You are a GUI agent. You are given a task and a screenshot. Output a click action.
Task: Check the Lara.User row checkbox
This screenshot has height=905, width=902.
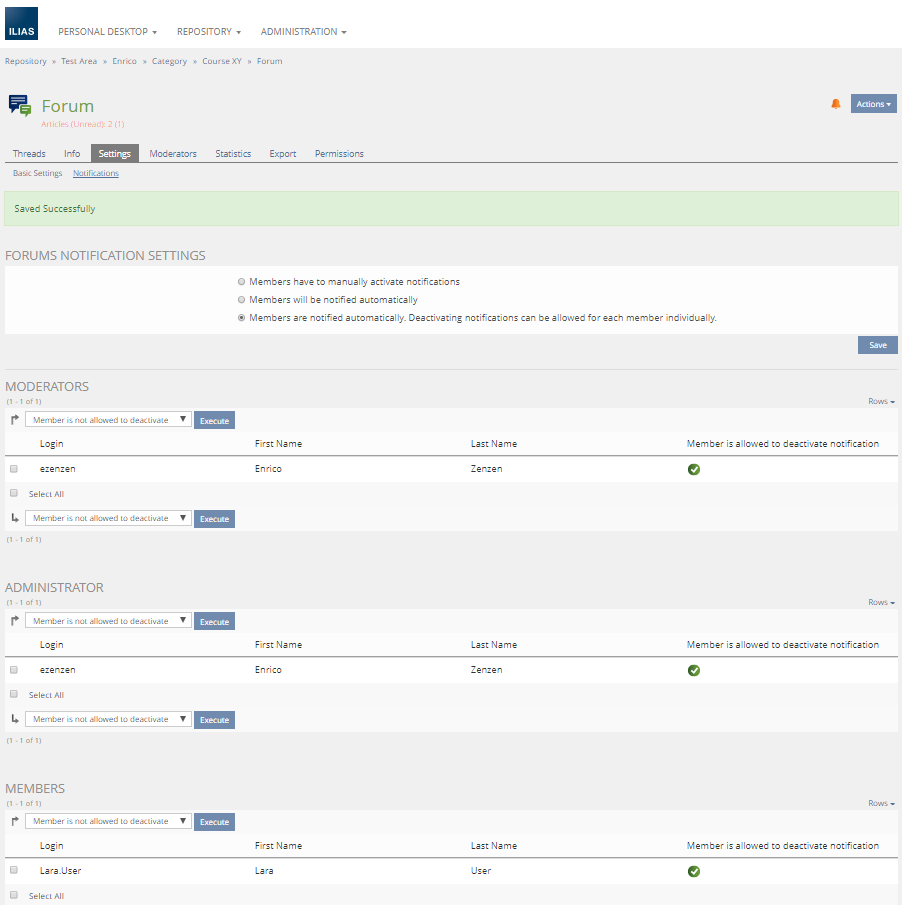pyautogui.click(x=14, y=870)
